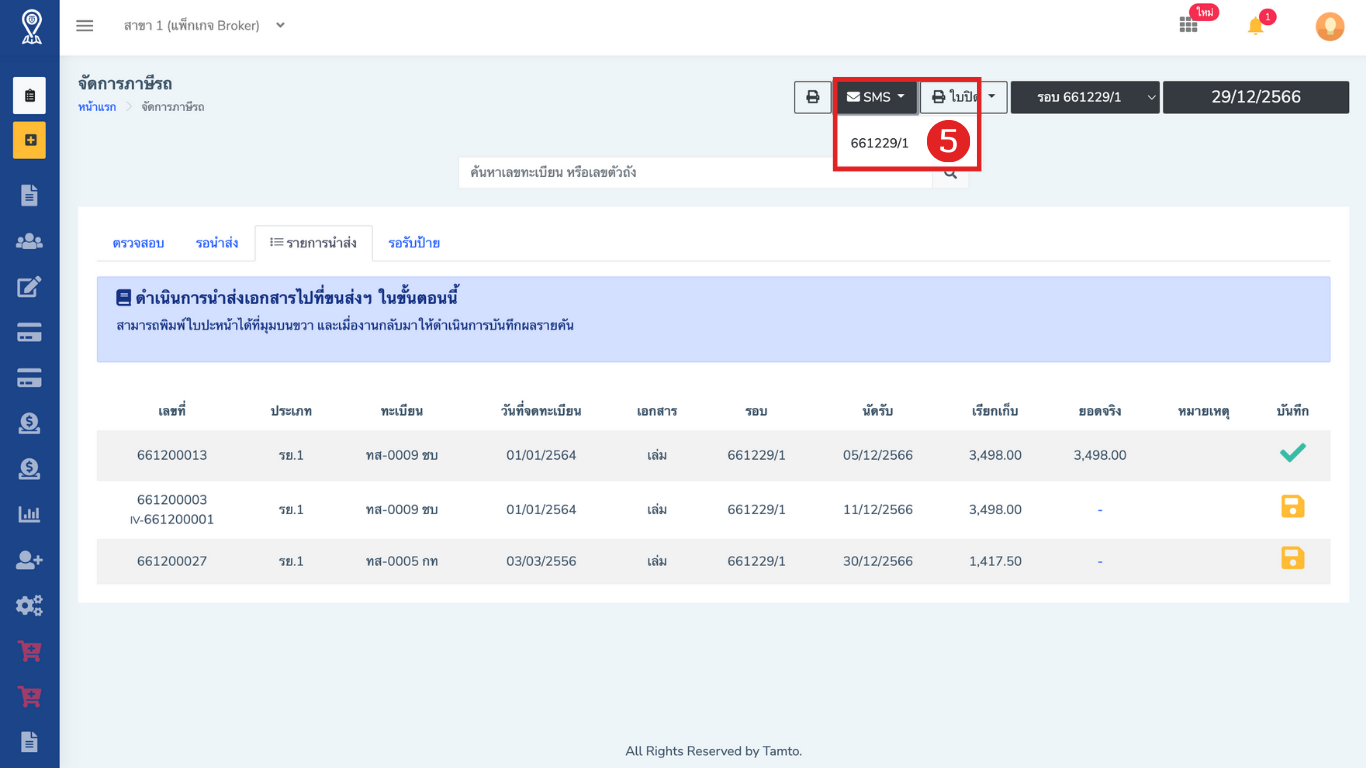Select the รายการนำส่ง tab
1366x768 pixels.
[314, 243]
